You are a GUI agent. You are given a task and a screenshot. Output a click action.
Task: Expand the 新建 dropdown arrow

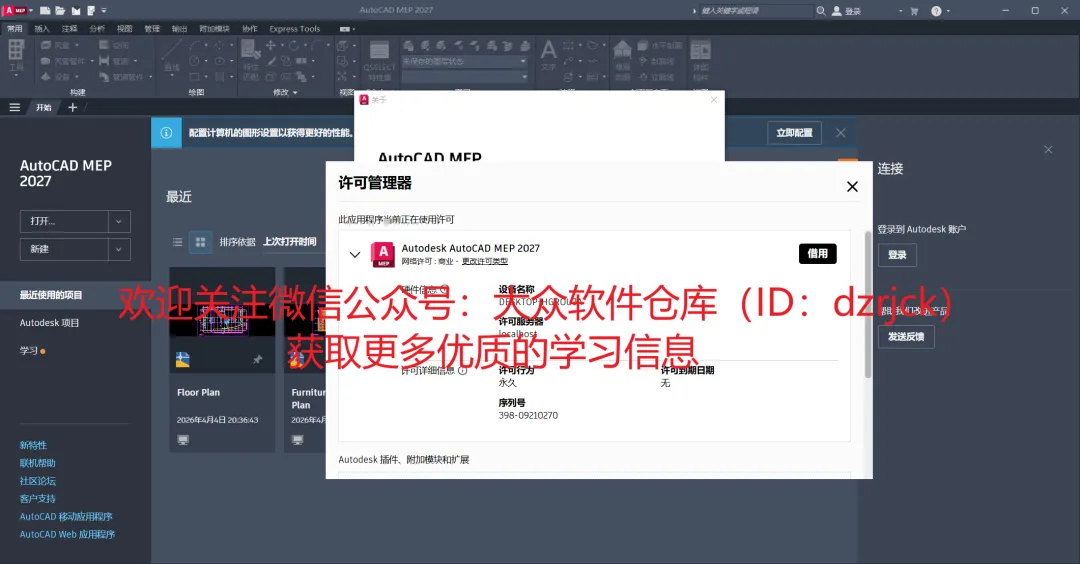click(x=119, y=249)
